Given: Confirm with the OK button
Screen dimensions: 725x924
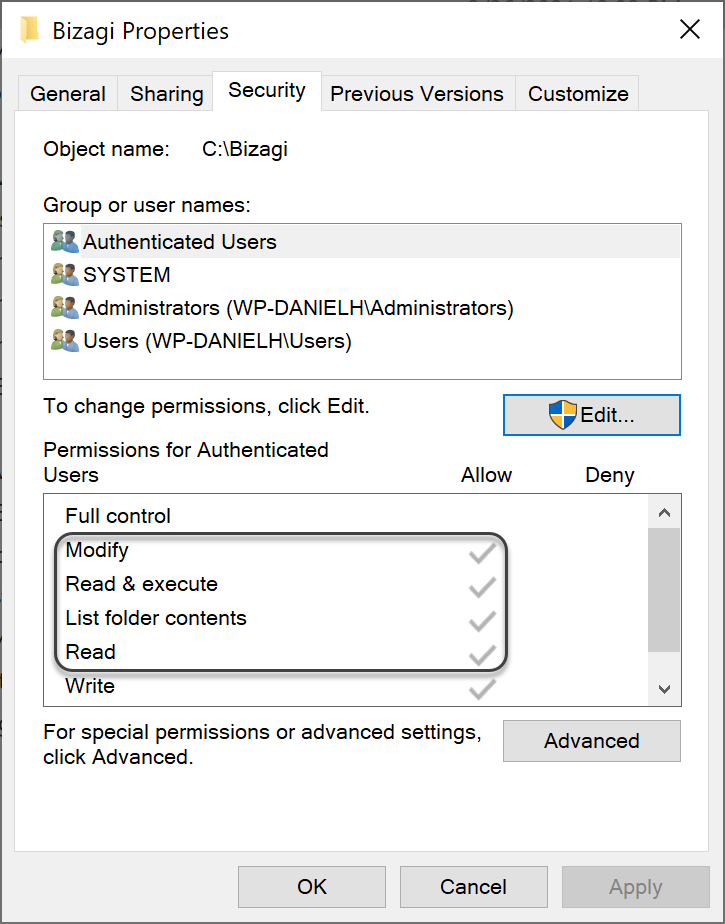Looking at the screenshot, I should pyautogui.click(x=312, y=887).
